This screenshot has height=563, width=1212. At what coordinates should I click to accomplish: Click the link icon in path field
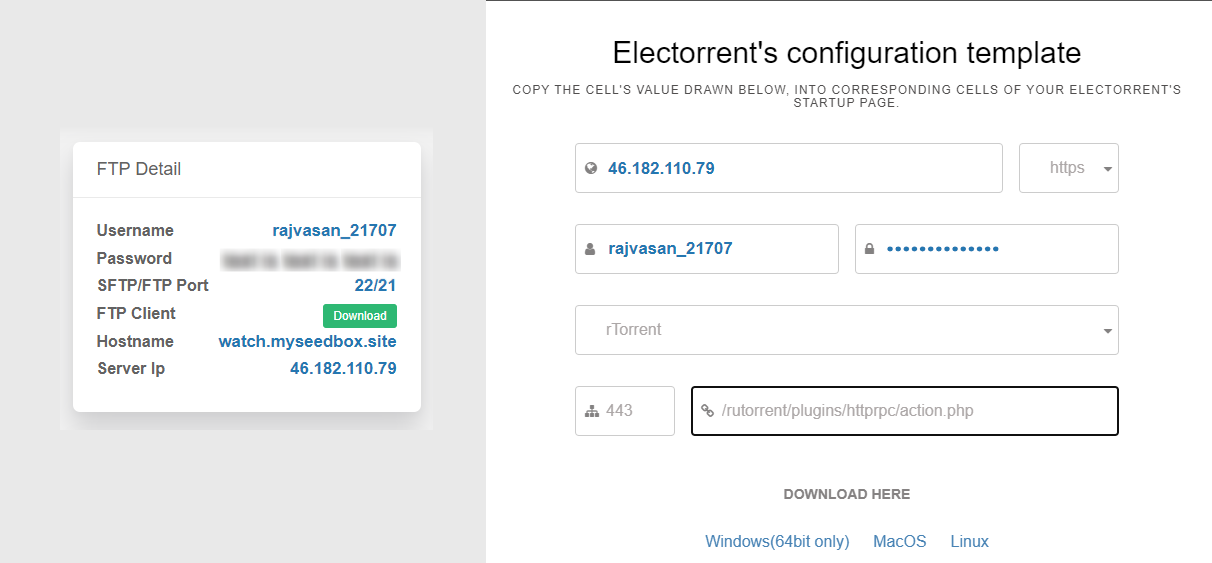coord(707,411)
